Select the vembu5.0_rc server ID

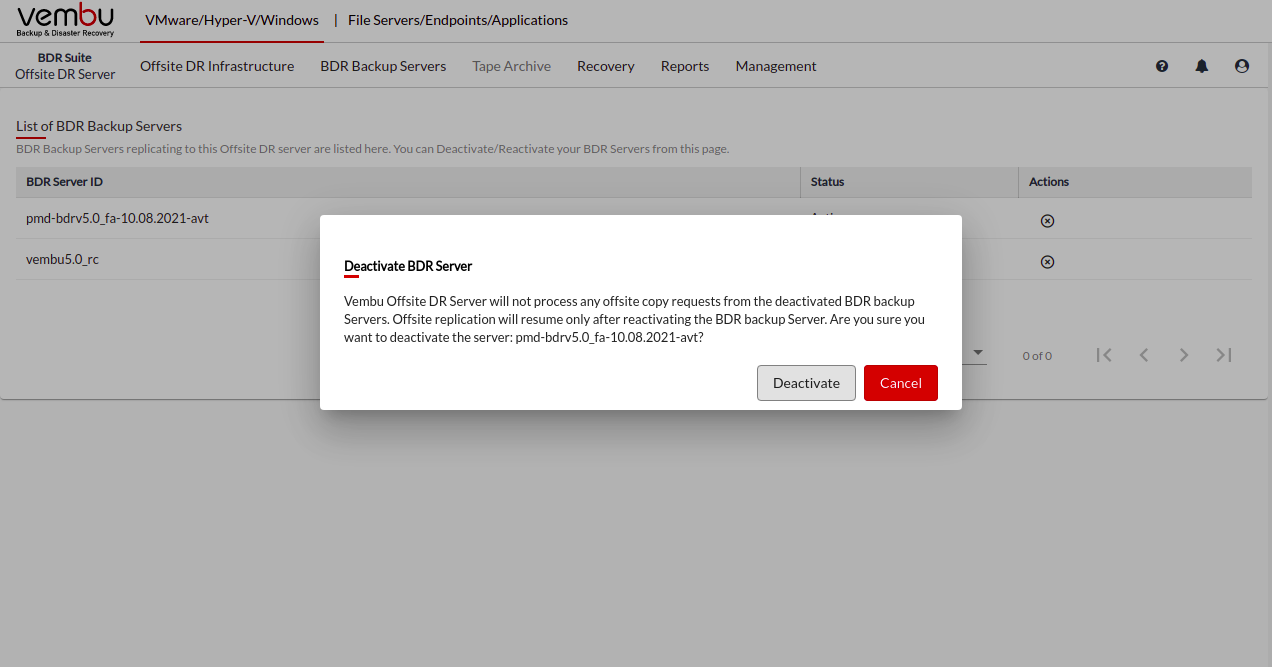click(62, 259)
